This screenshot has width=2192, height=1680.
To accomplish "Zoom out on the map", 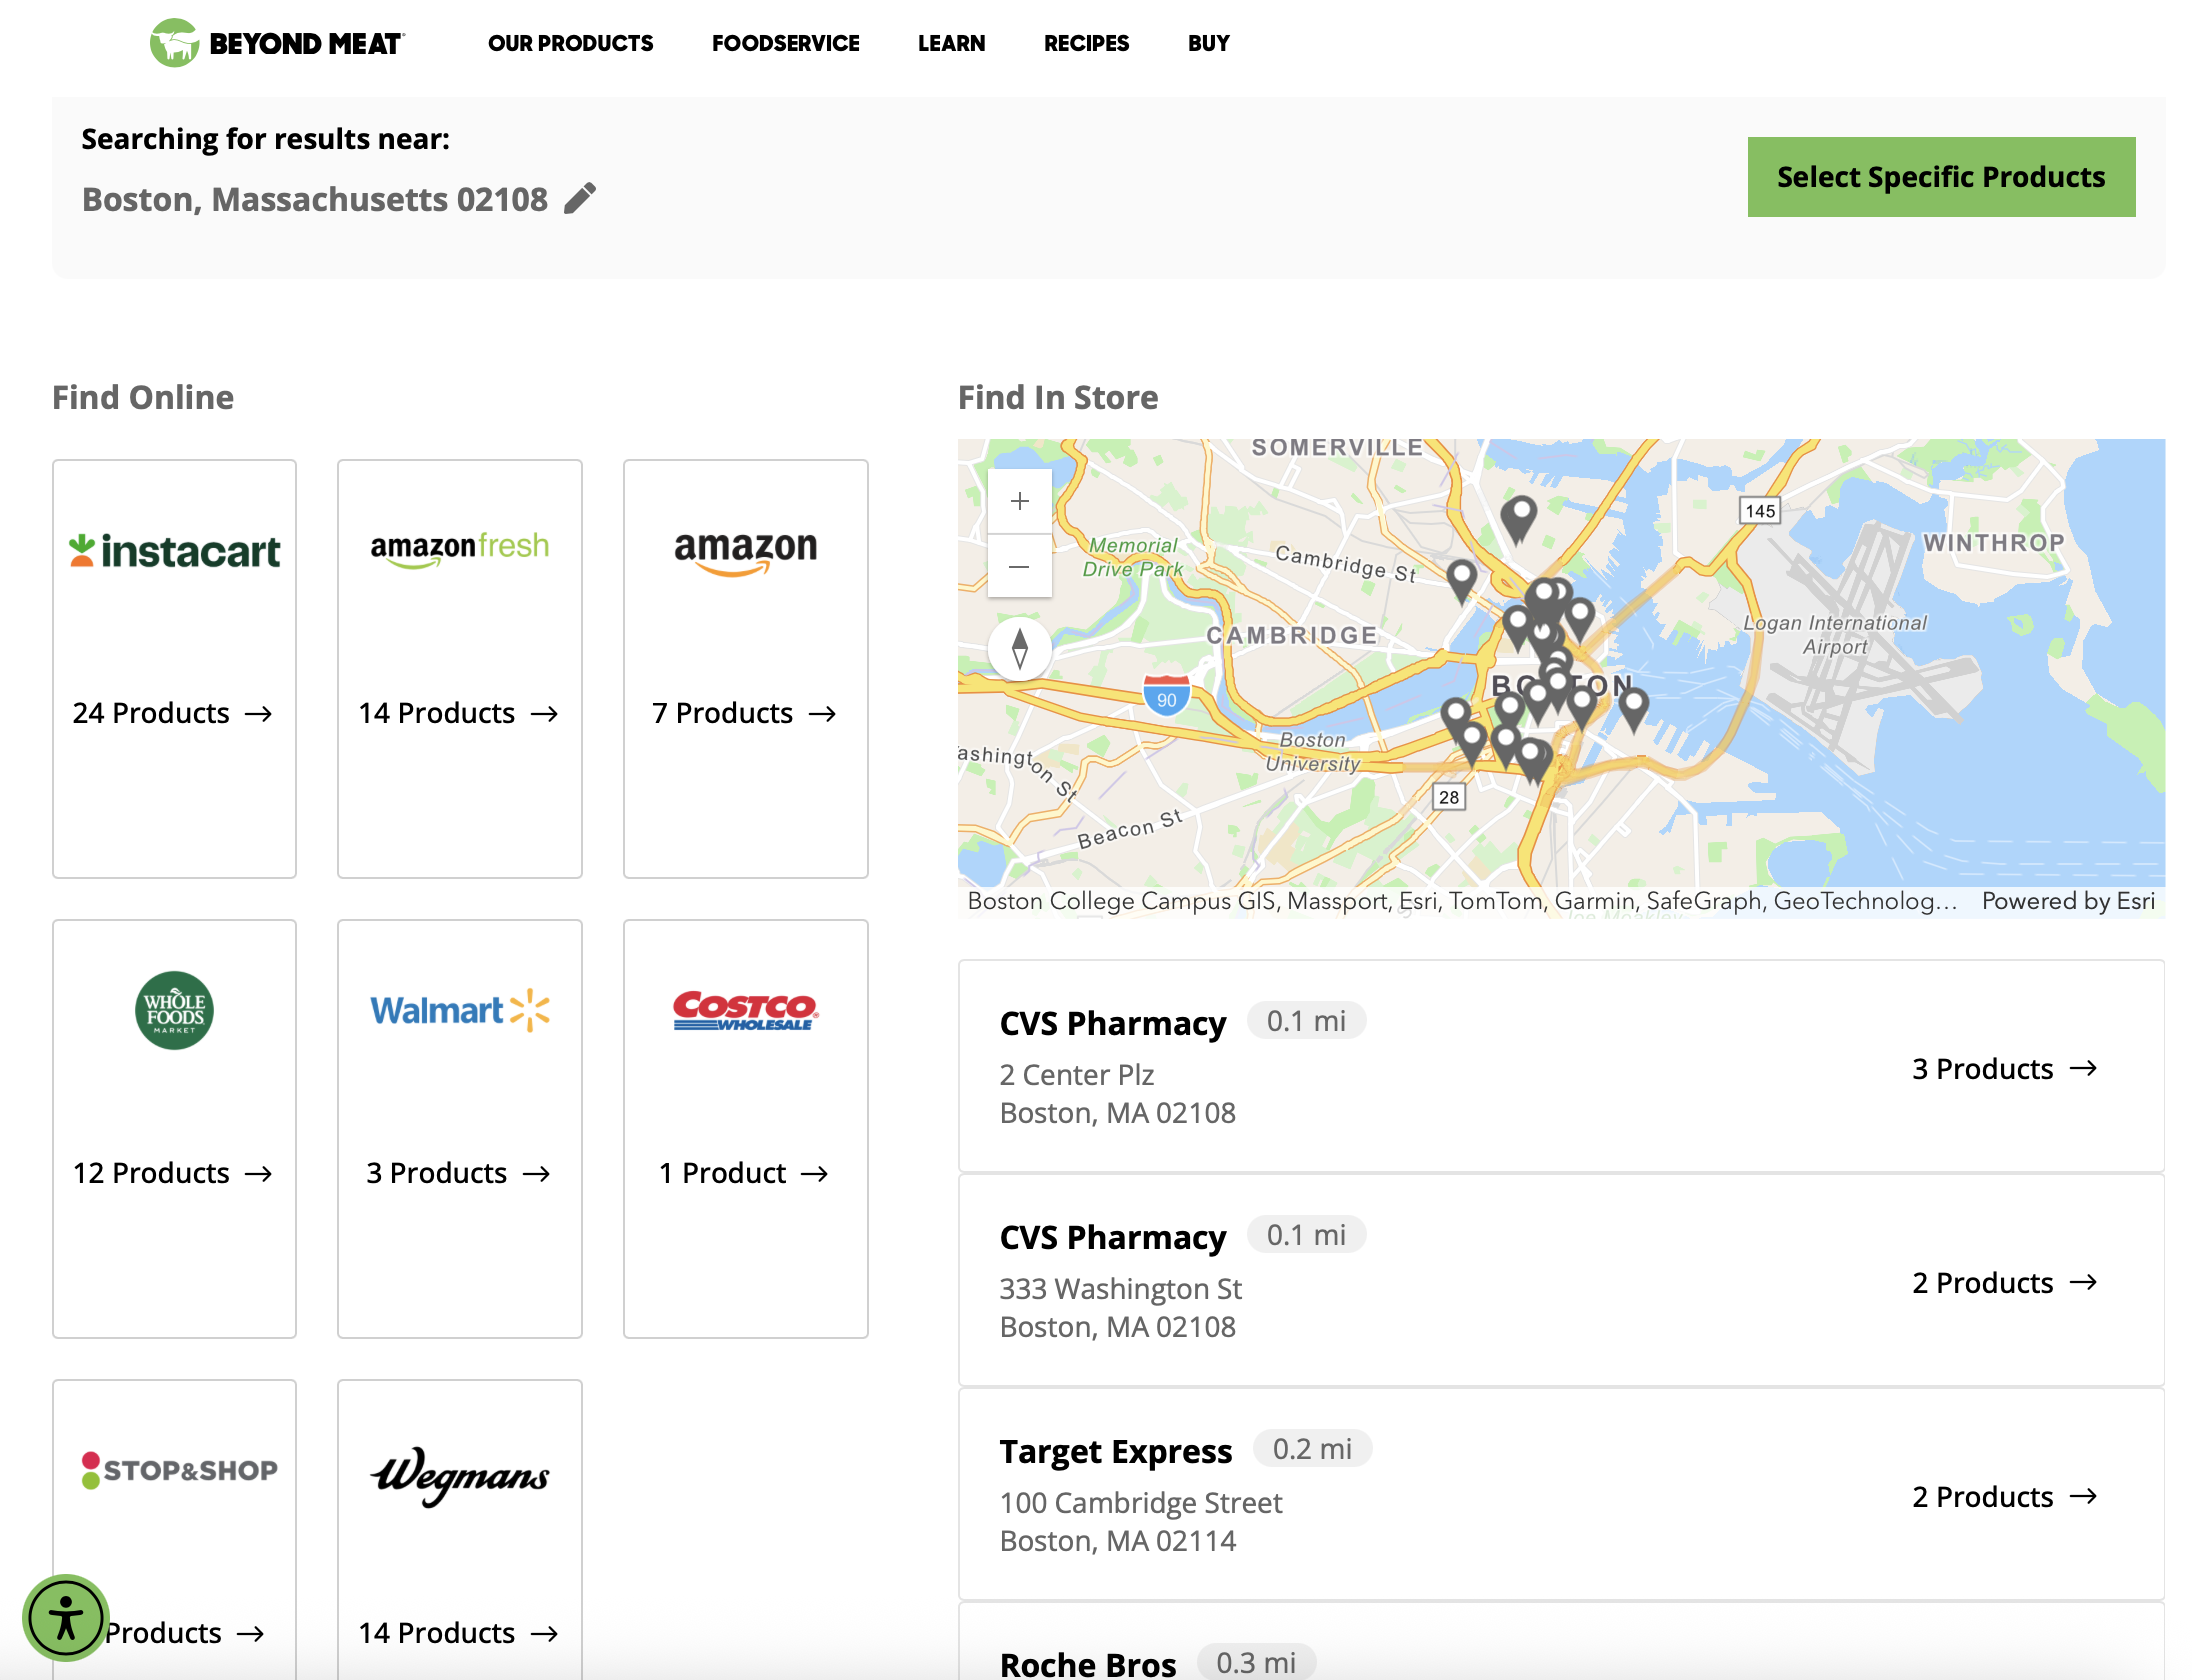I will tap(1019, 566).
